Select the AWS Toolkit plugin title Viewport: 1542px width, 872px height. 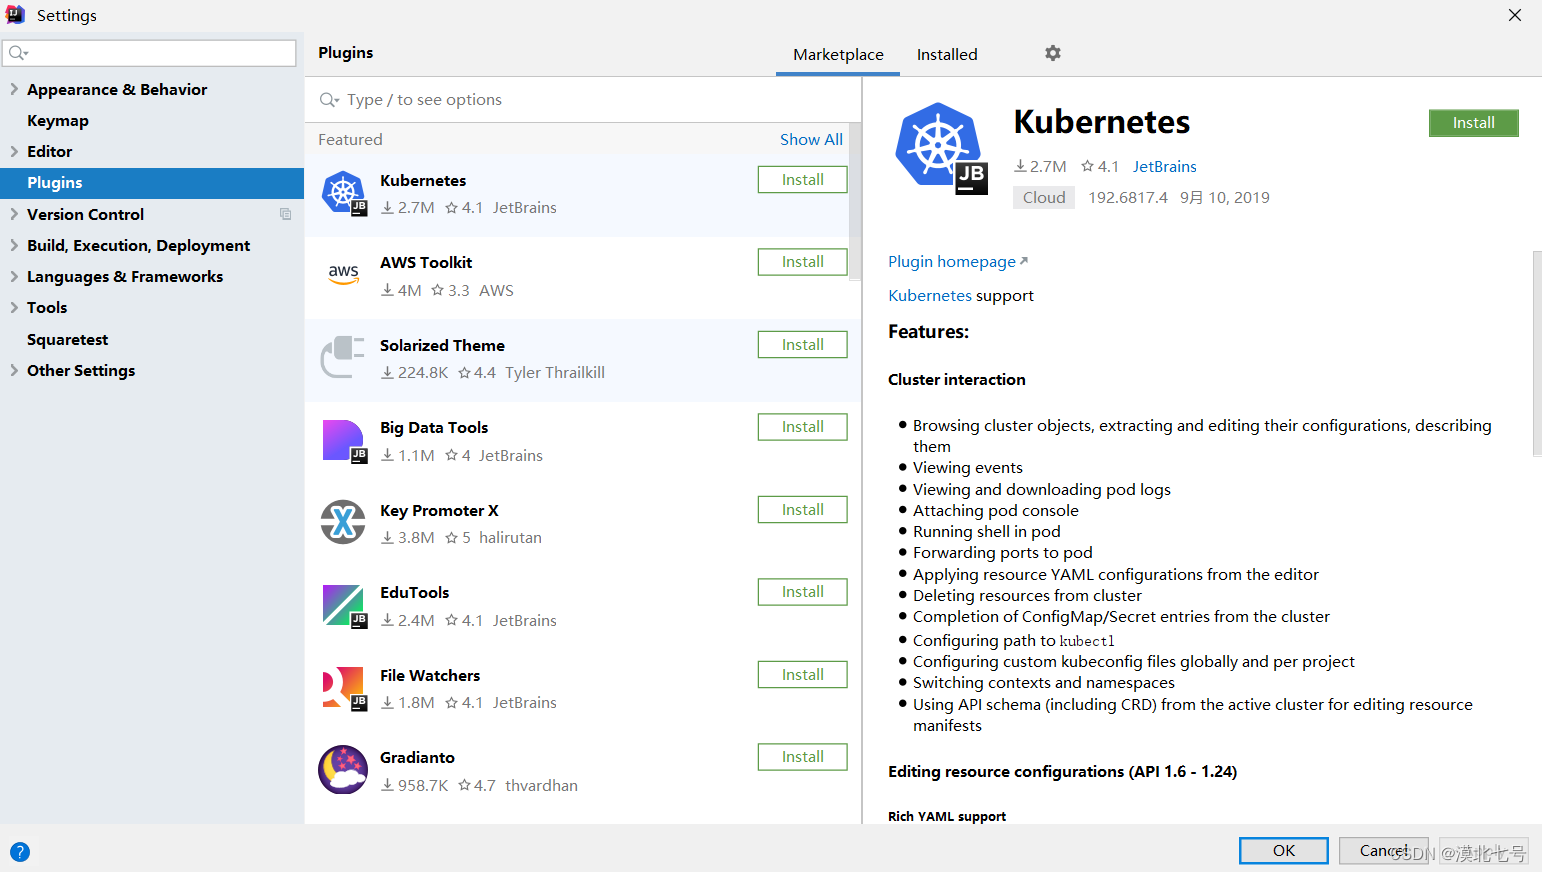point(426,263)
